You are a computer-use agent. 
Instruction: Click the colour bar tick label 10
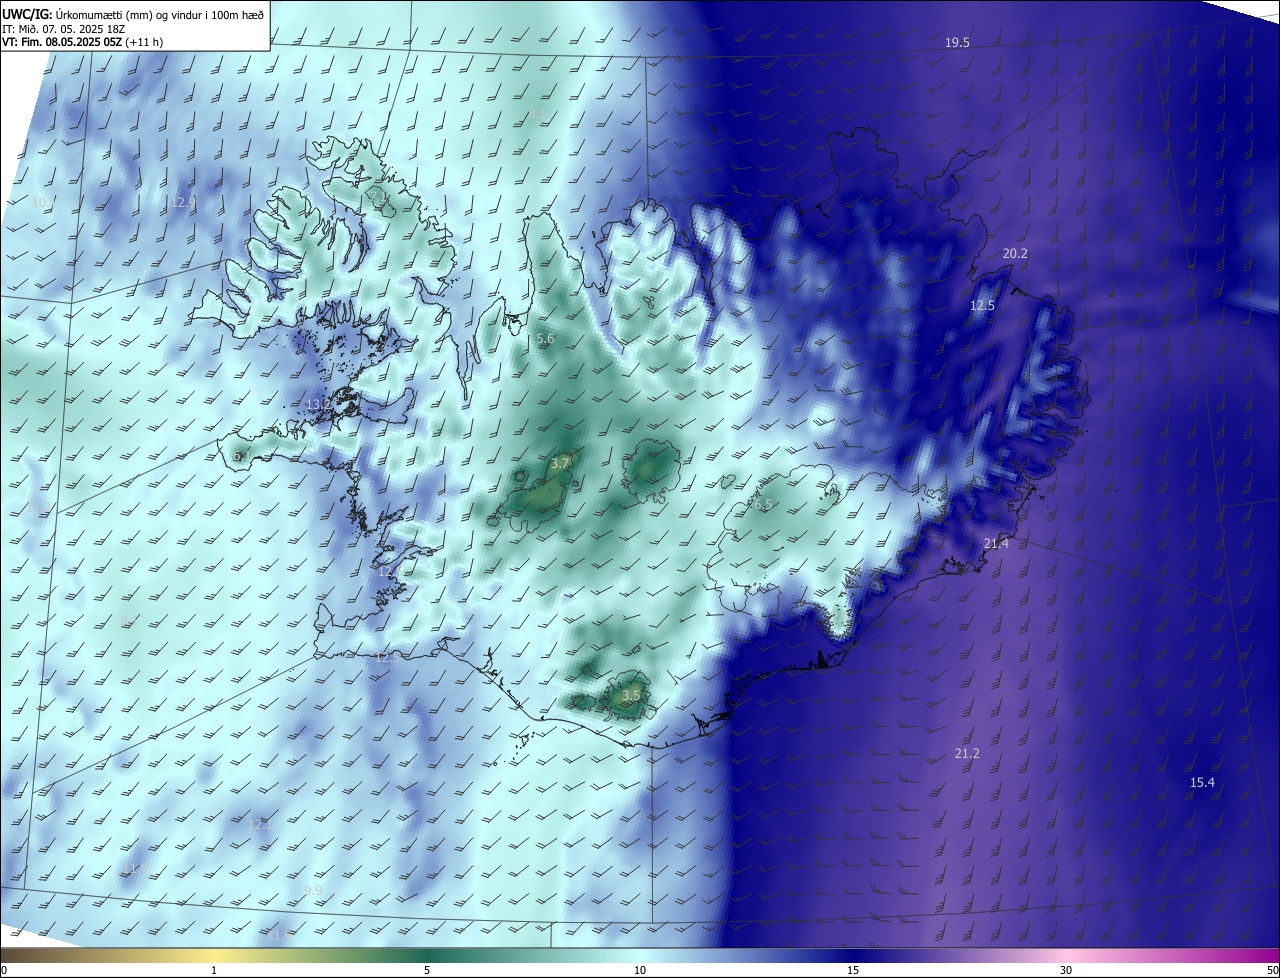[x=640, y=970]
